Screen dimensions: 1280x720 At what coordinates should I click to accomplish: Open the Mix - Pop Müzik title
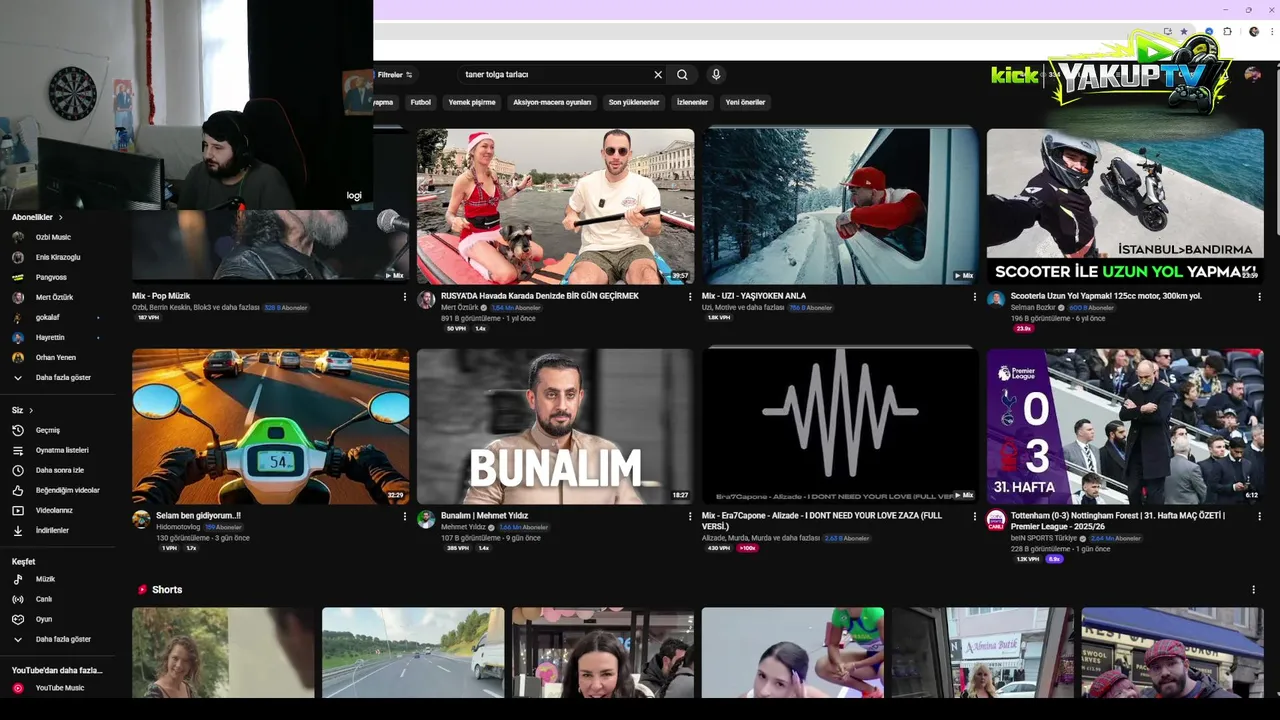coord(161,296)
